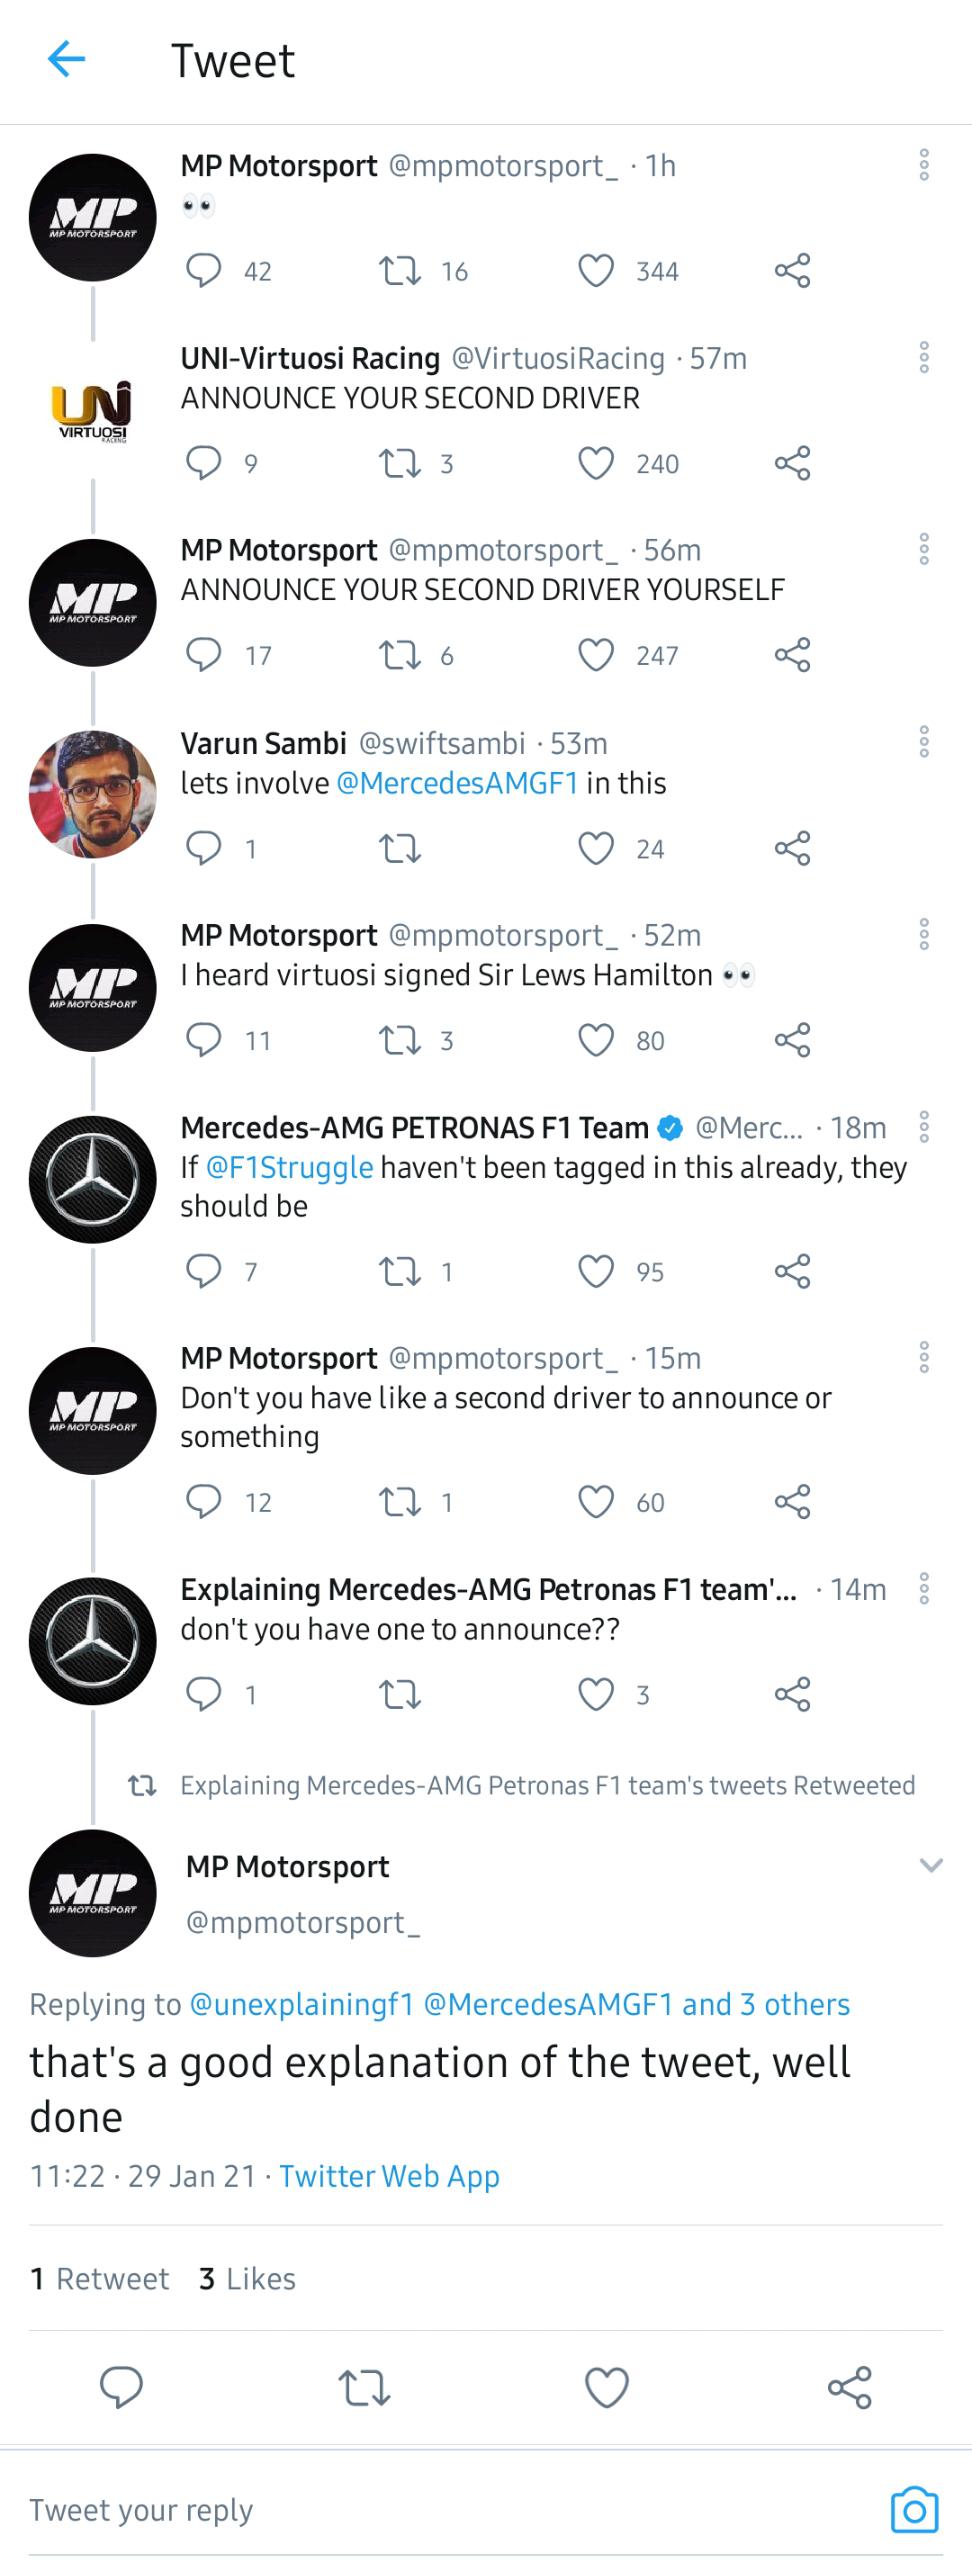Open the @MercedesAMGF1 mention in Varun's tweet
Image resolution: width=972 pixels, height=2568 pixels.
457,783
